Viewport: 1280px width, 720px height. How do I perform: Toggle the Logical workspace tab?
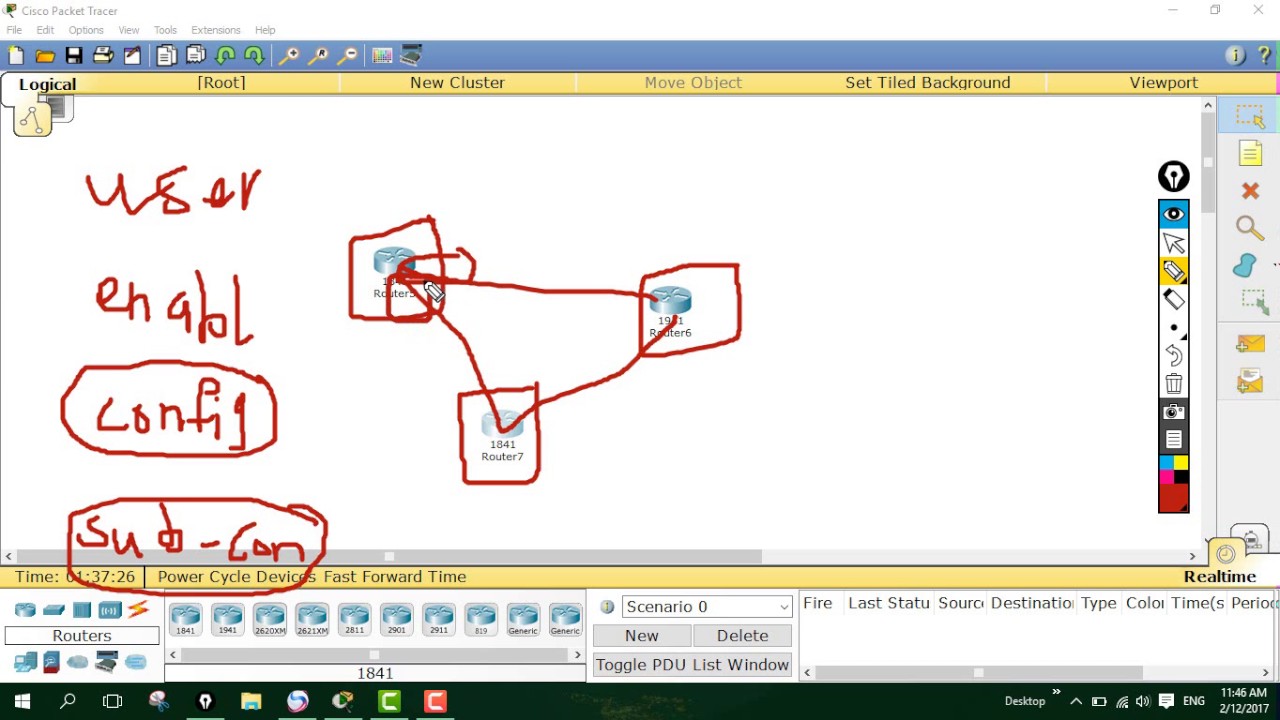pyautogui.click(x=47, y=84)
